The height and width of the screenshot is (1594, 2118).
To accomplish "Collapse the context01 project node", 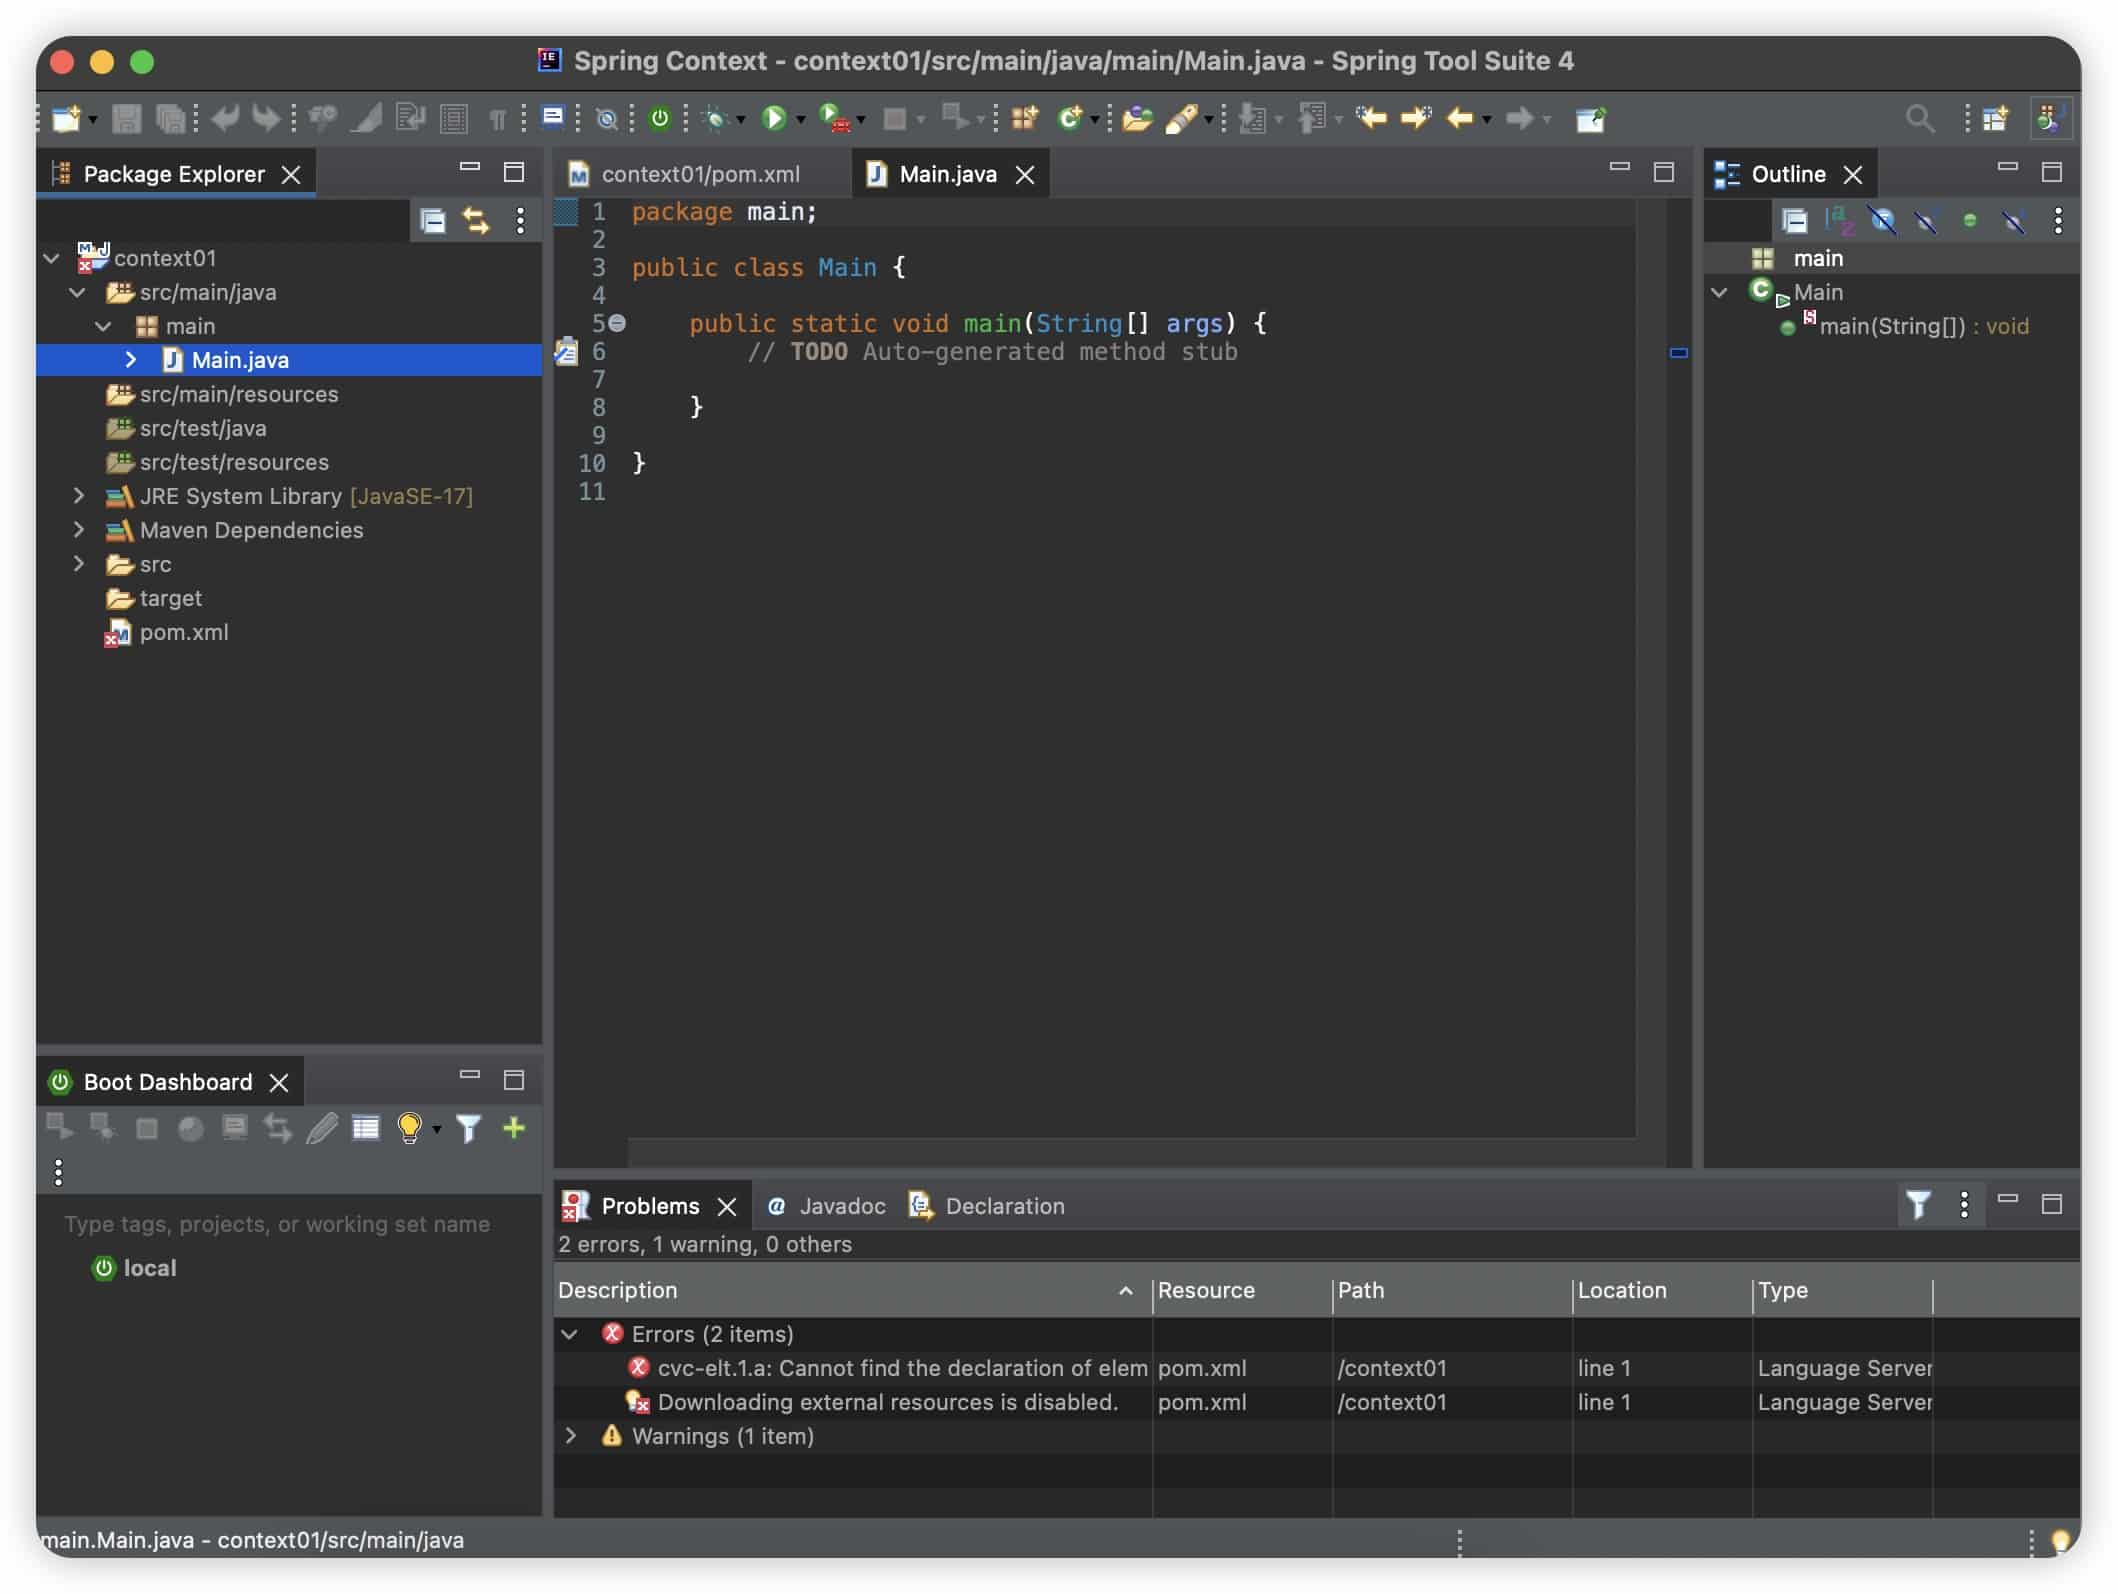I will tap(52, 258).
